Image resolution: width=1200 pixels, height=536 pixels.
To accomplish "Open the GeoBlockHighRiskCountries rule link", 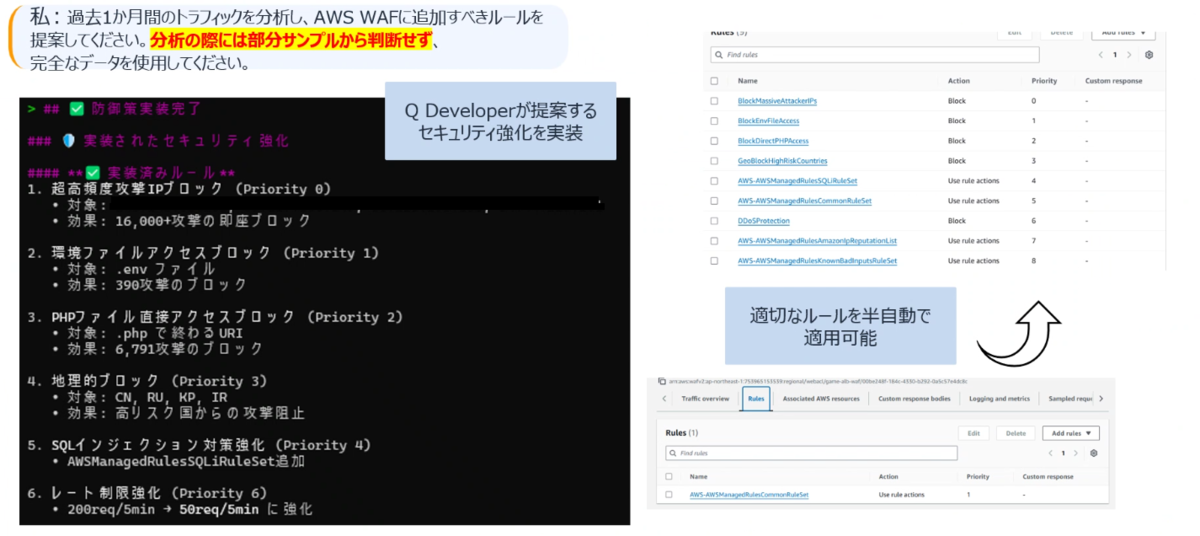I will 782,161.
